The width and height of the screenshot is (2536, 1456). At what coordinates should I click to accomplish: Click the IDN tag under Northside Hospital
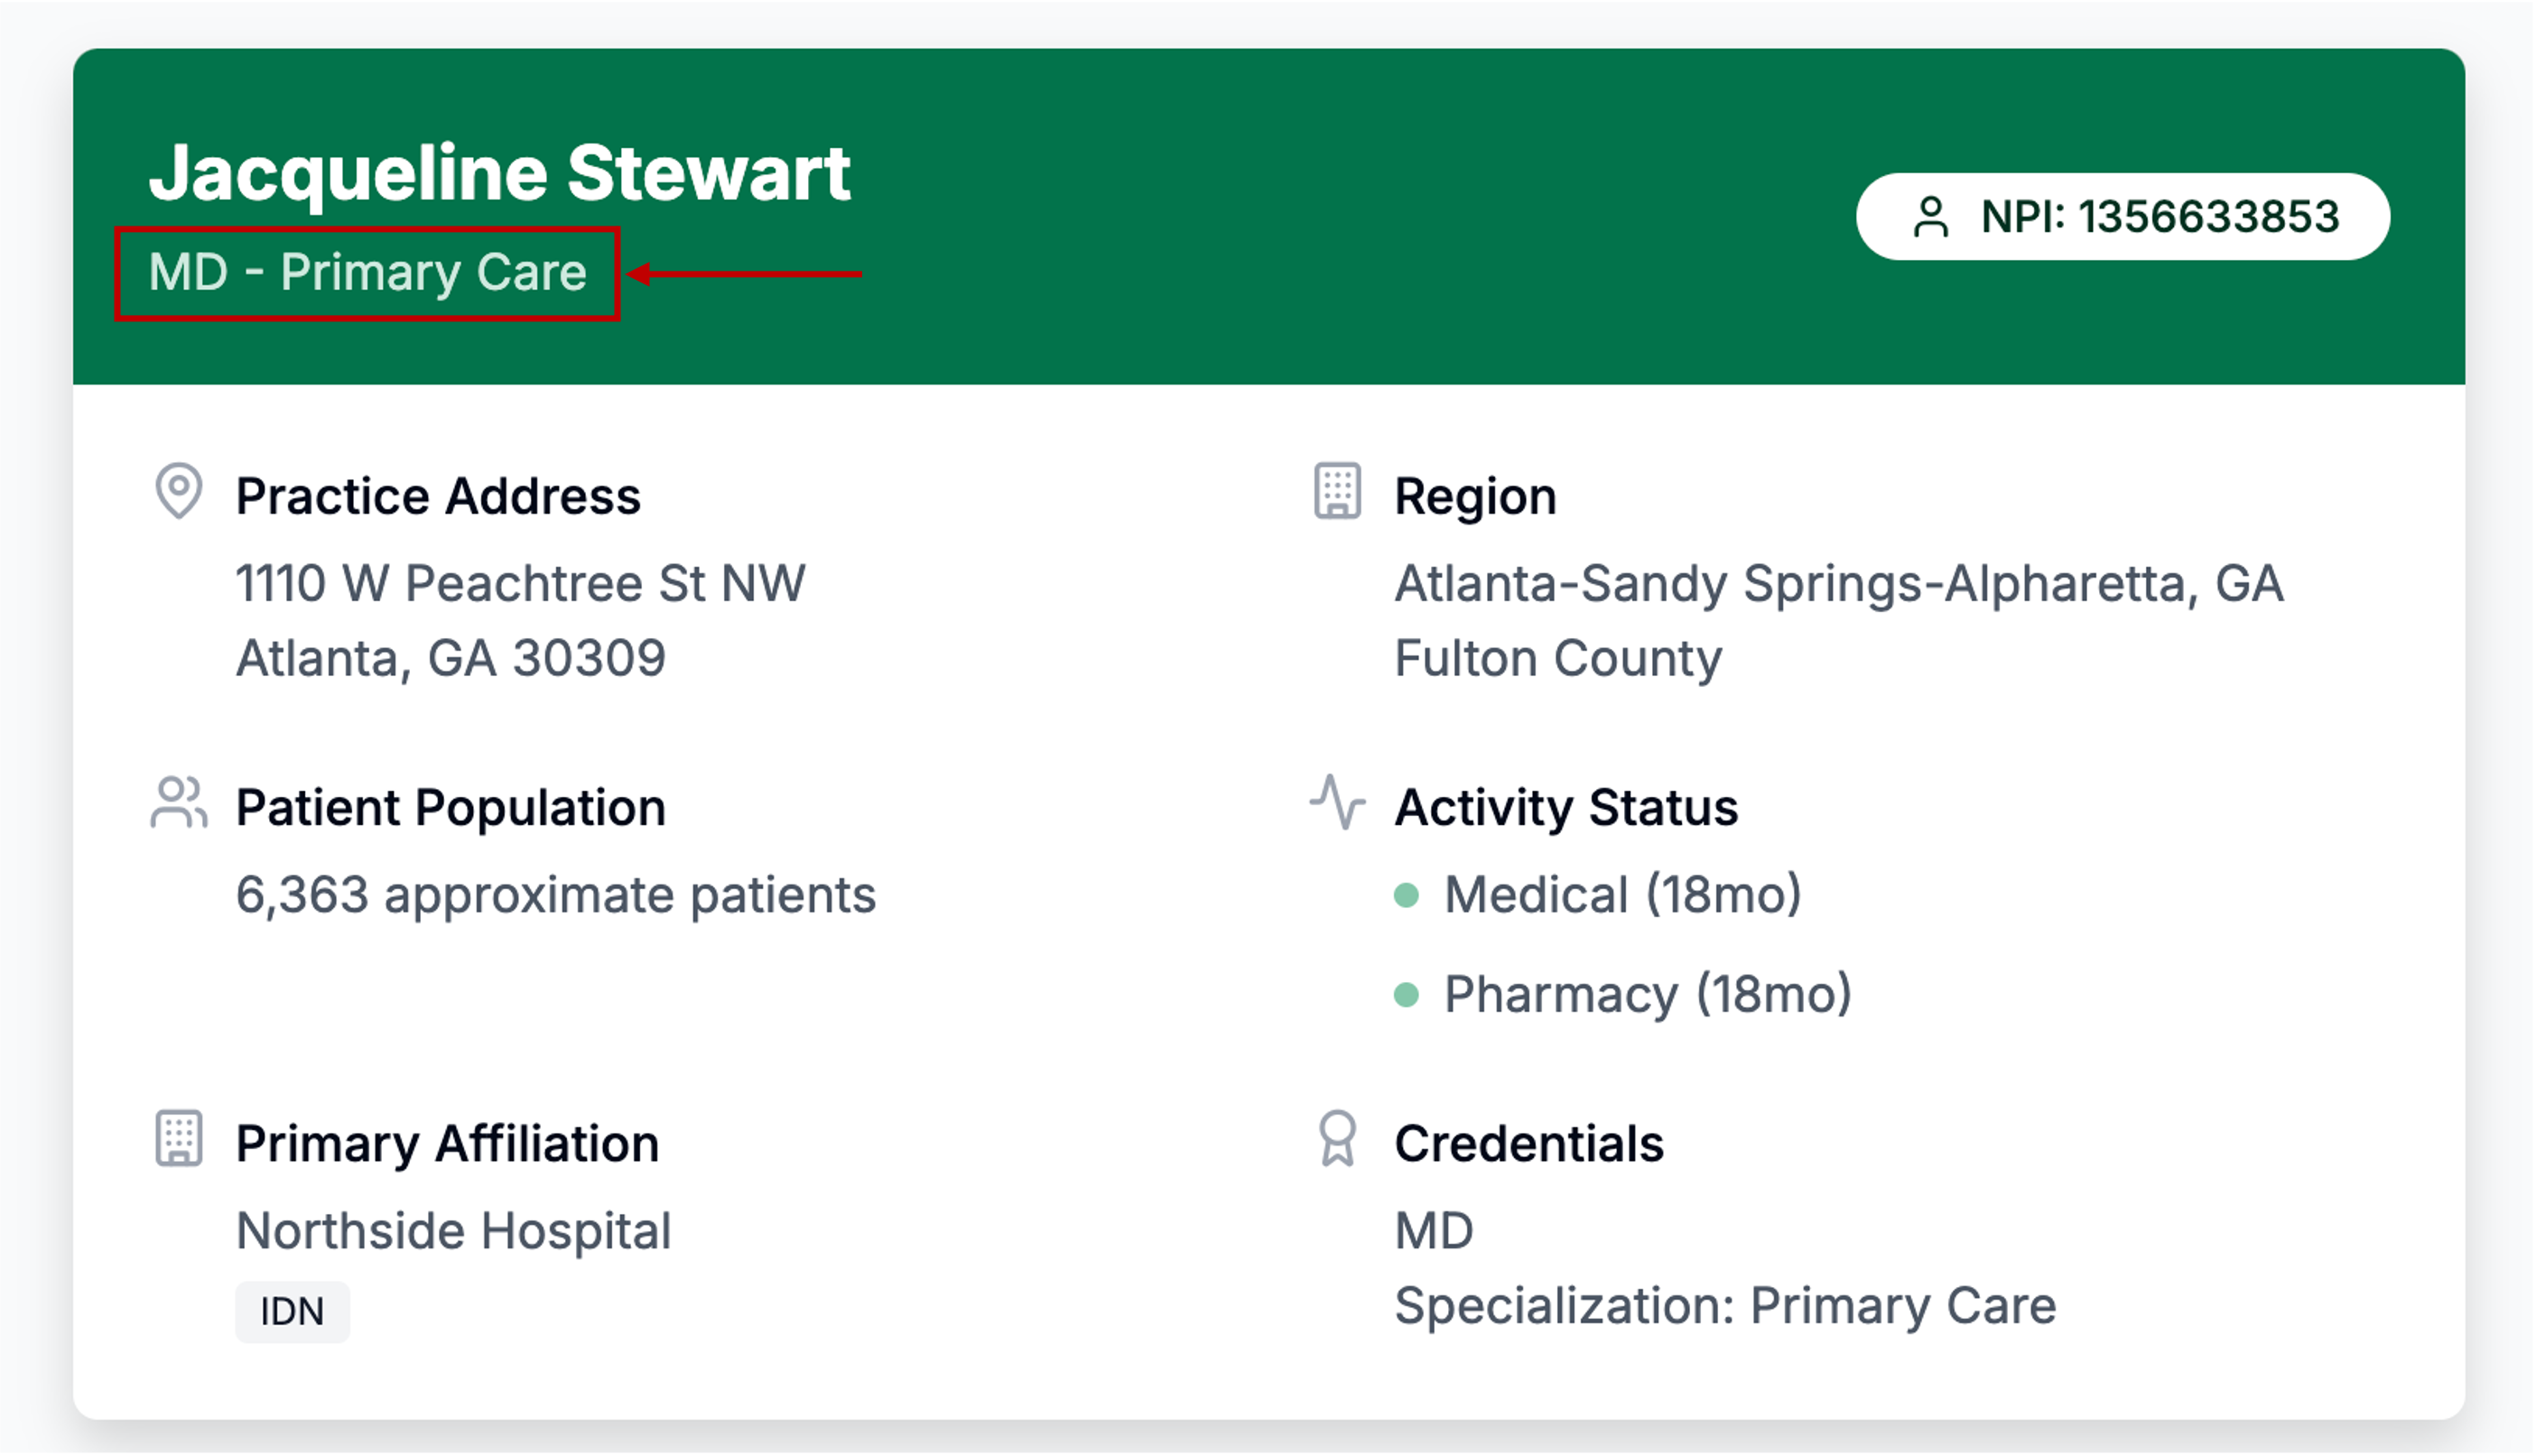point(292,1312)
